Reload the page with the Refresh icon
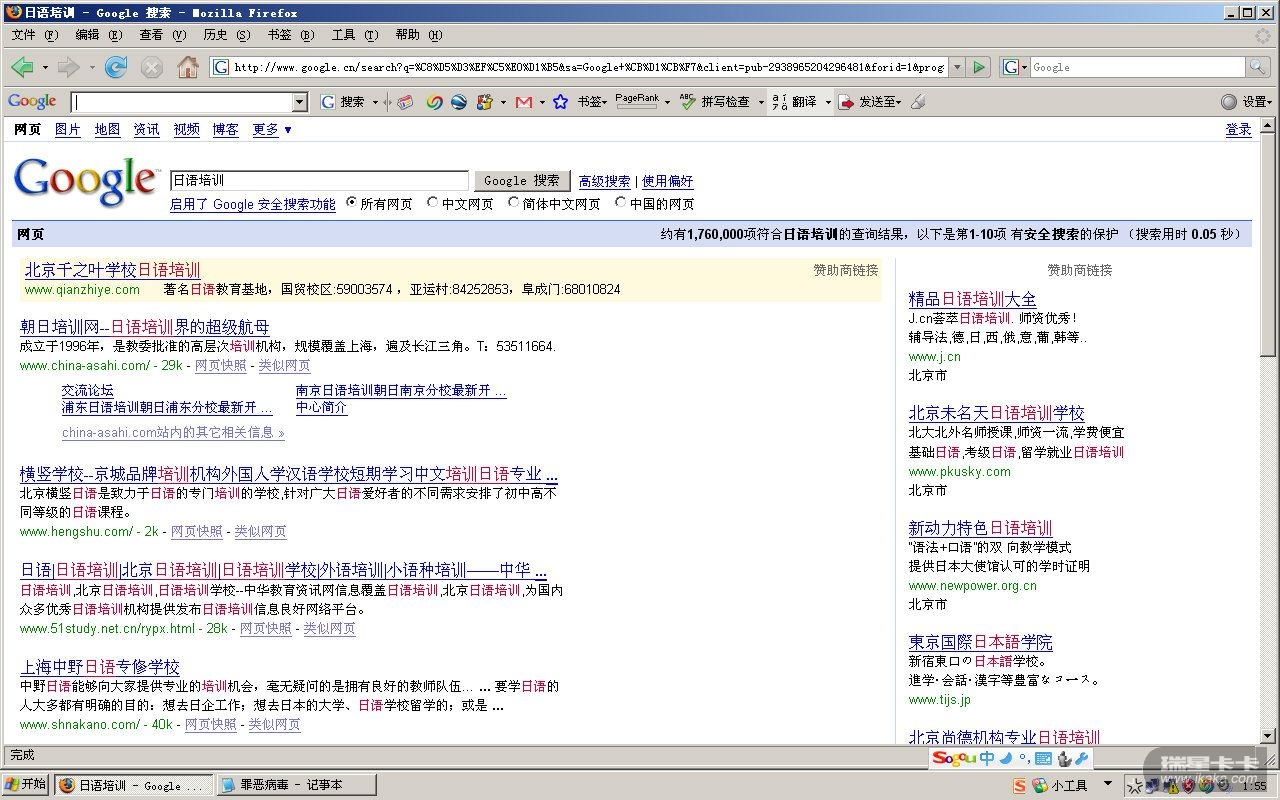 click(x=116, y=67)
